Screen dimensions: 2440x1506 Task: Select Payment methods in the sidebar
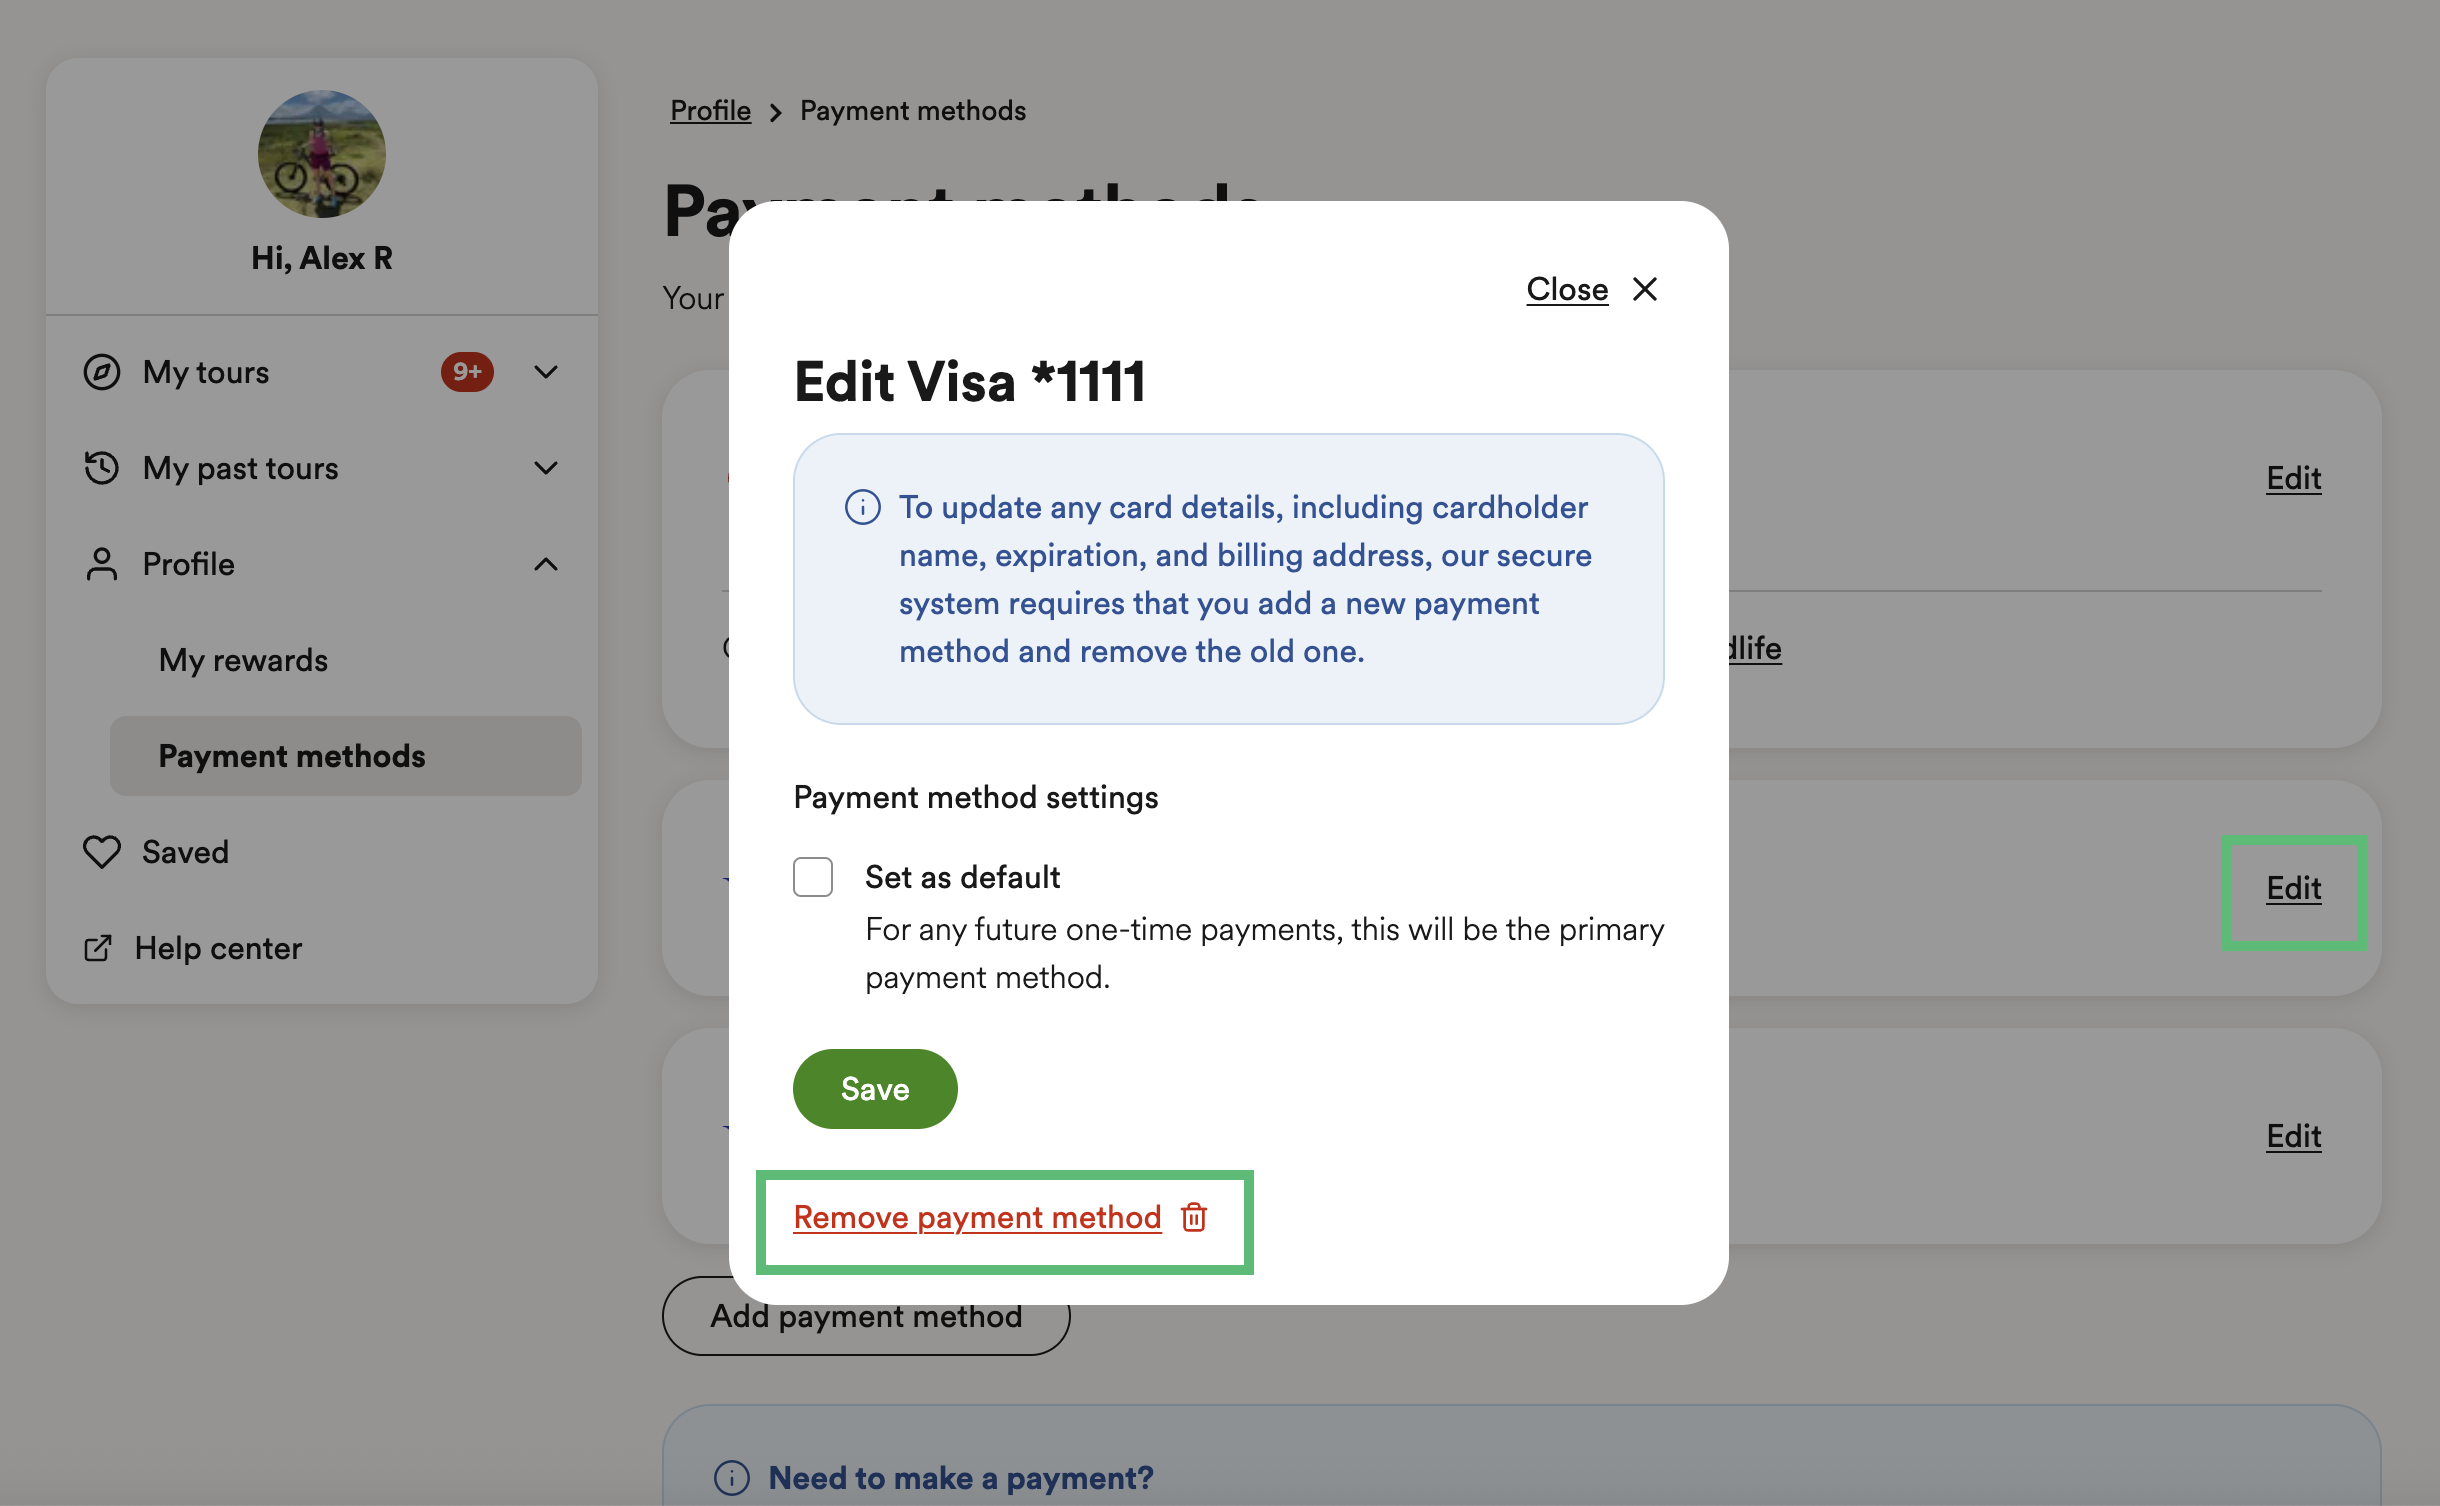coord(292,756)
